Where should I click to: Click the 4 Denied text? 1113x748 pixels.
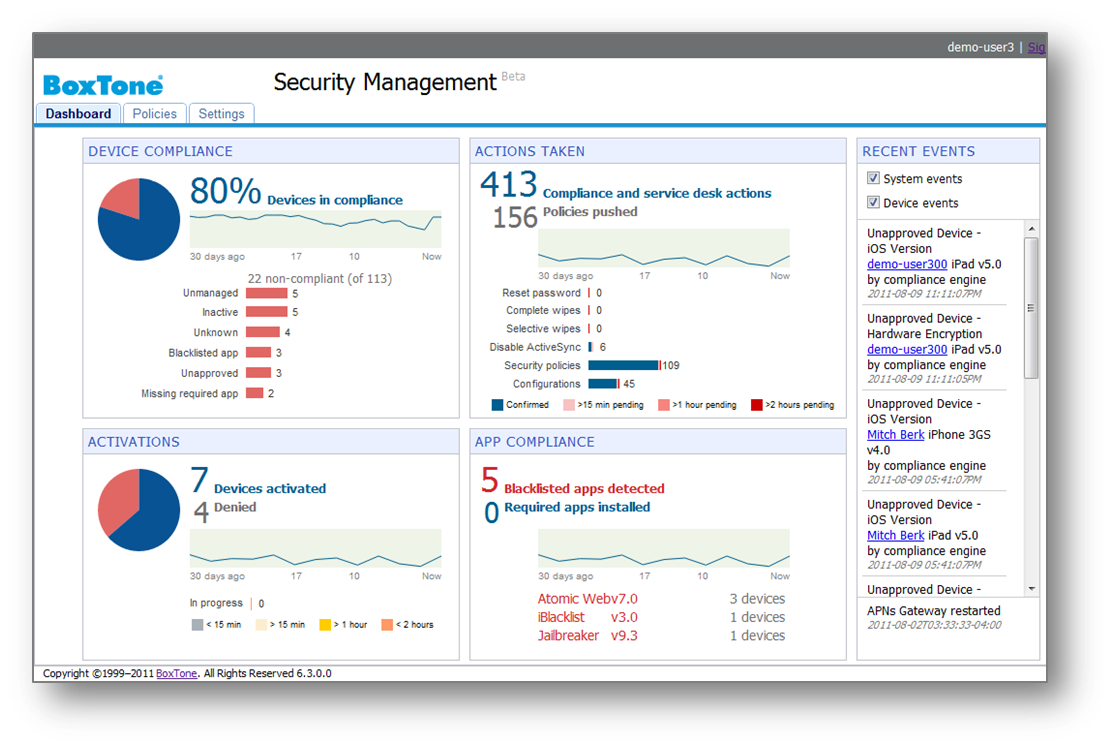click(x=225, y=511)
